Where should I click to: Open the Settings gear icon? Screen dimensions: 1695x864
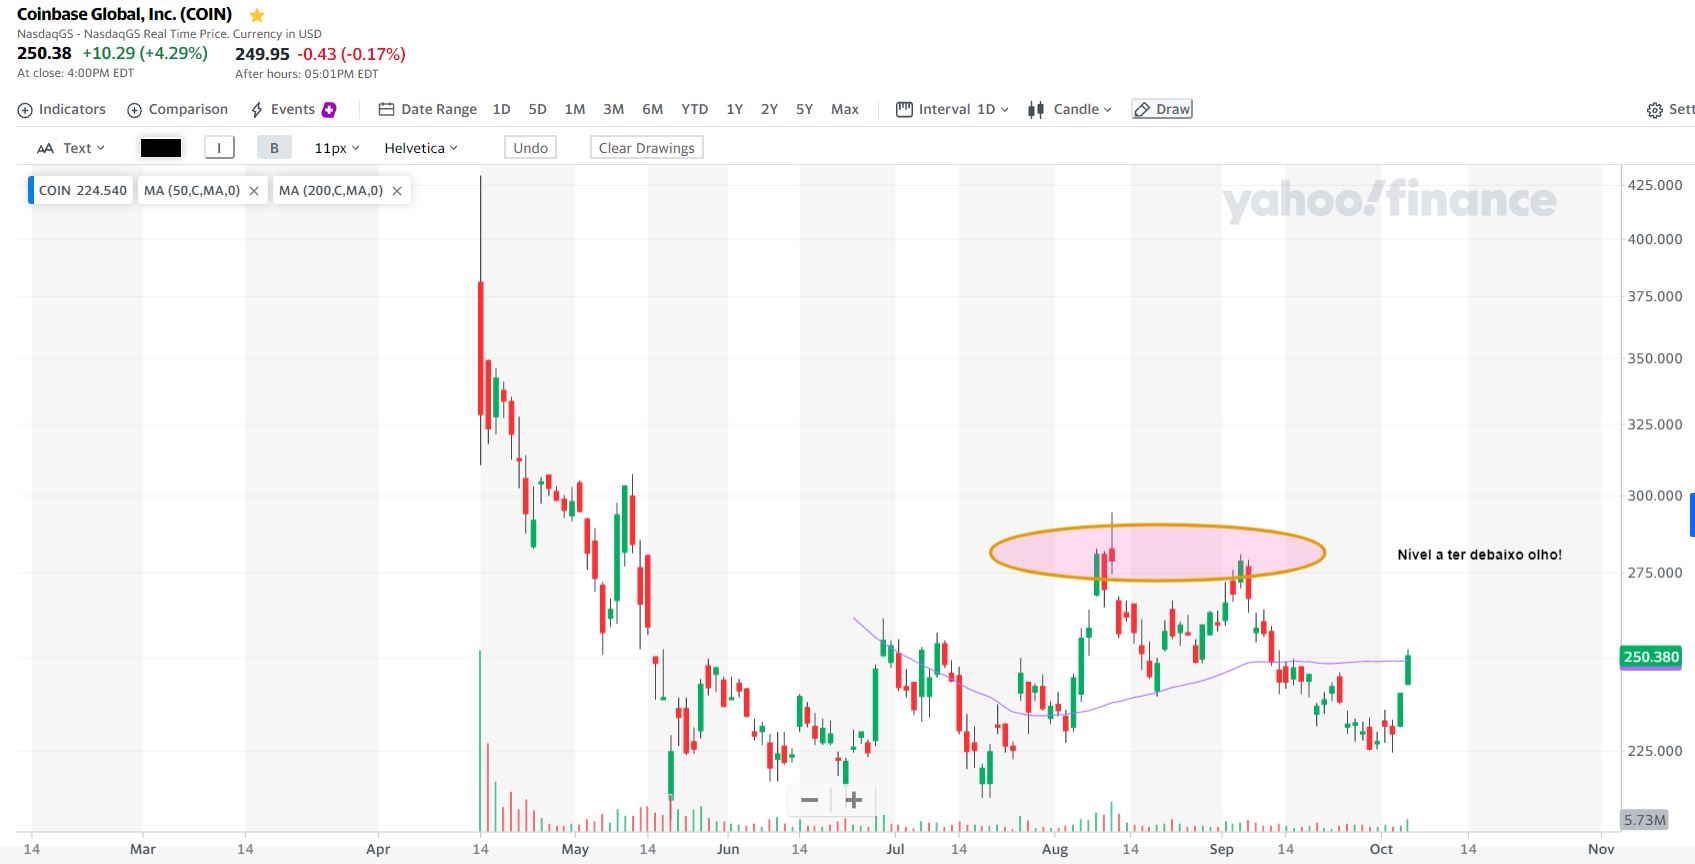[x=1654, y=110]
